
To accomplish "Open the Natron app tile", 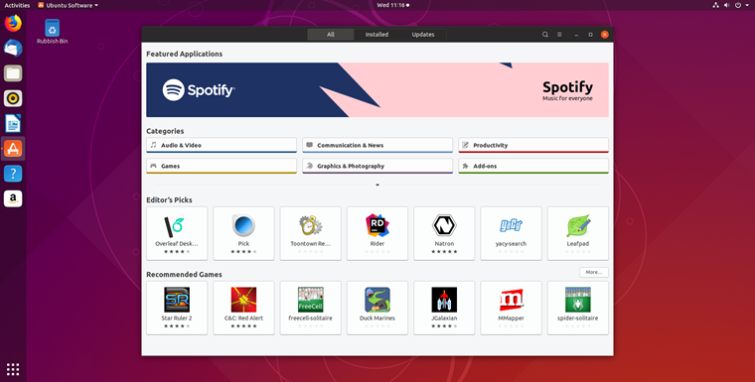I will [444, 234].
